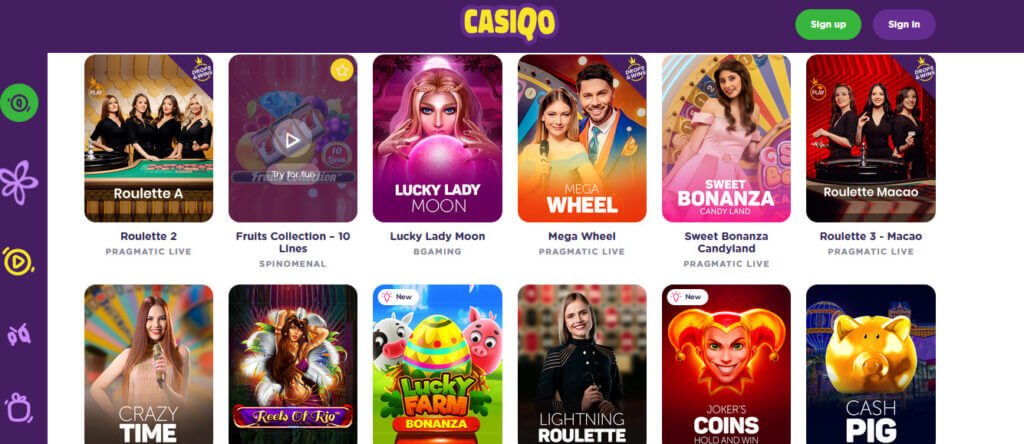Click the New badge on Lucky Farm Bonanza
Image resolution: width=1024 pixels, height=444 pixels.
397,297
